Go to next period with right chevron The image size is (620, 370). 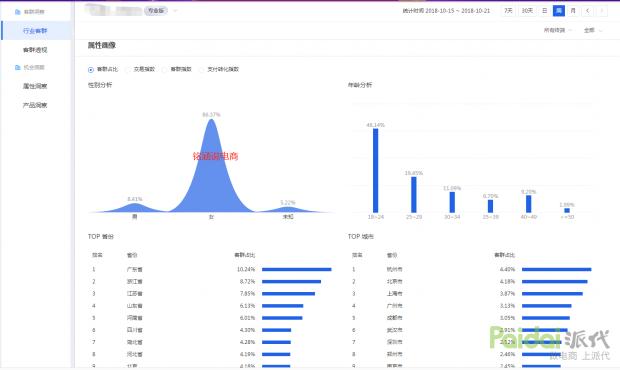click(602, 11)
